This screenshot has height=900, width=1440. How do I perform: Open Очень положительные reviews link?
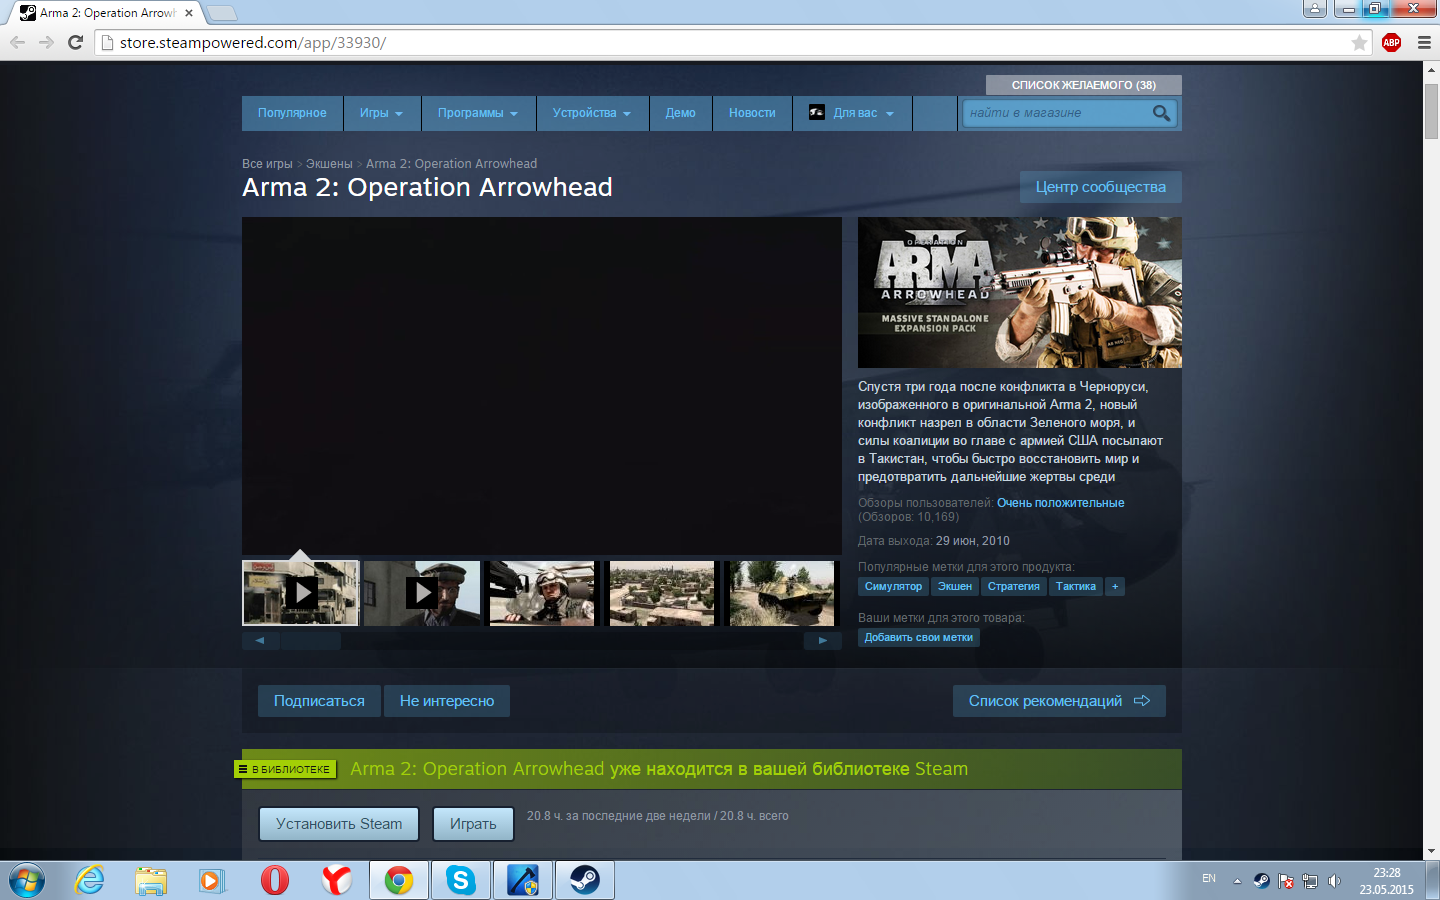click(x=1061, y=503)
